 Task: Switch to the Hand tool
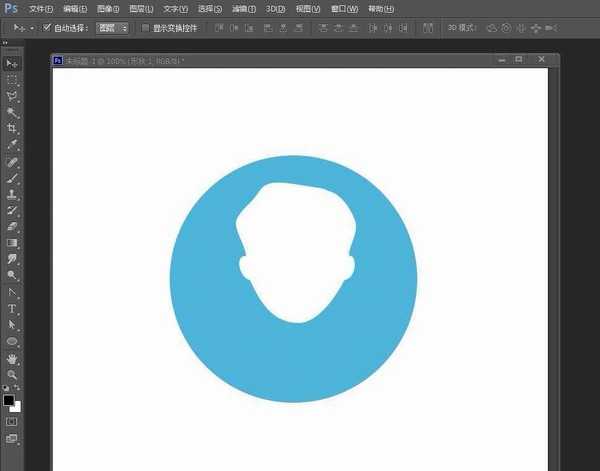click(12, 357)
